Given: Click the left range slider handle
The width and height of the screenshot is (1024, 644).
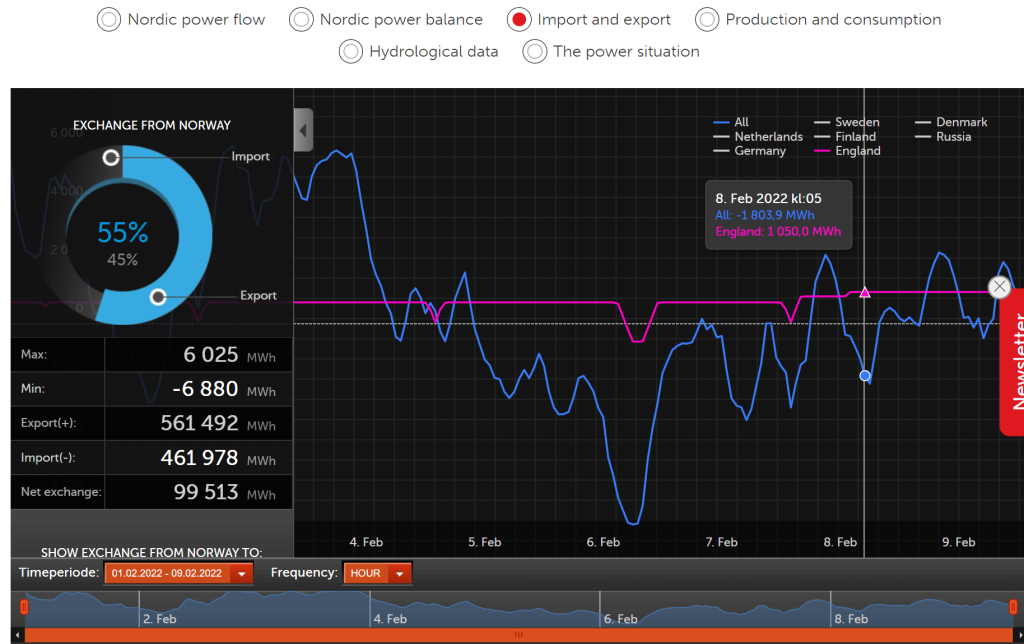Looking at the screenshot, I should pyautogui.click(x=24, y=607).
